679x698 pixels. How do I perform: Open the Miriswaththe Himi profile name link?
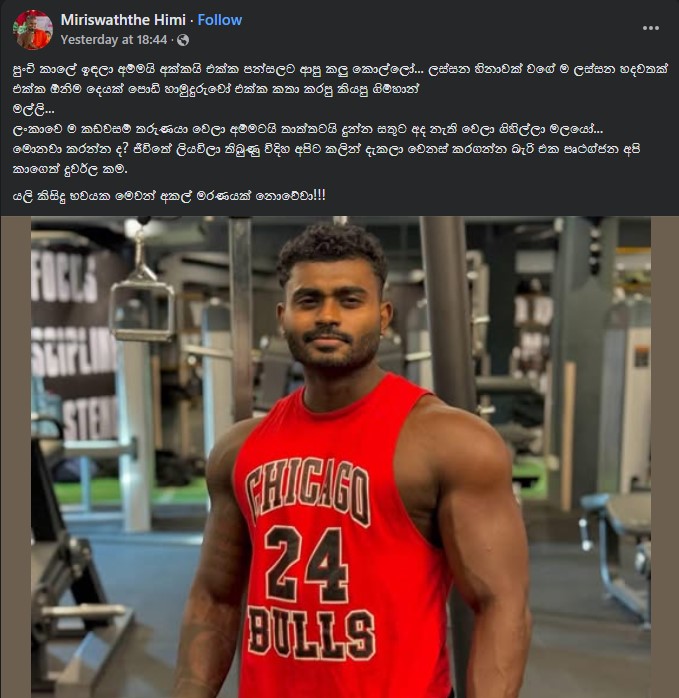(x=123, y=20)
